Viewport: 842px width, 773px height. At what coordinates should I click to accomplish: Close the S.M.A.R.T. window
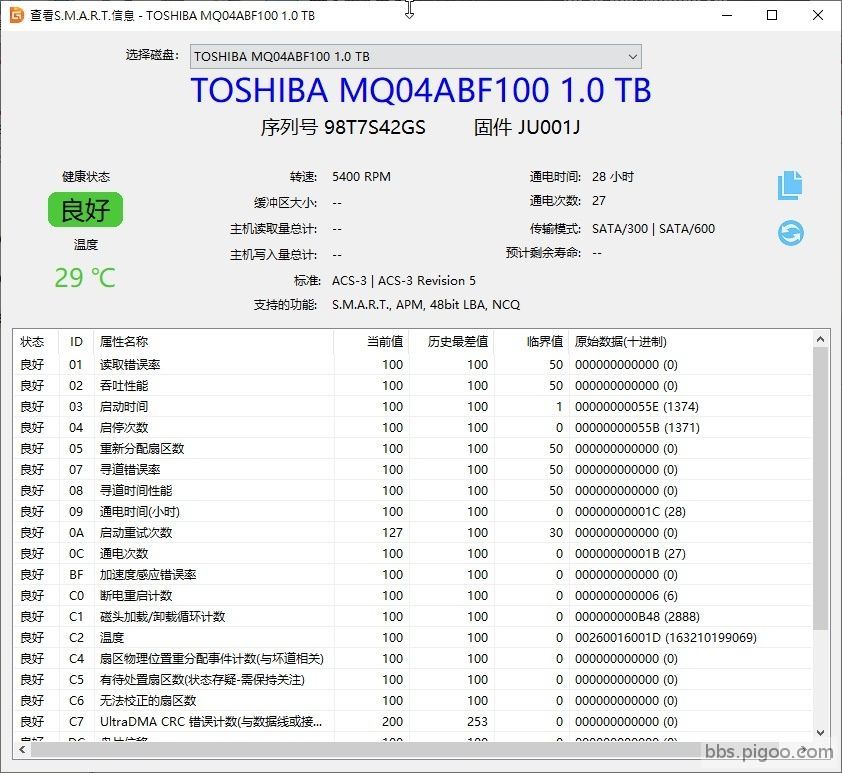tap(818, 15)
